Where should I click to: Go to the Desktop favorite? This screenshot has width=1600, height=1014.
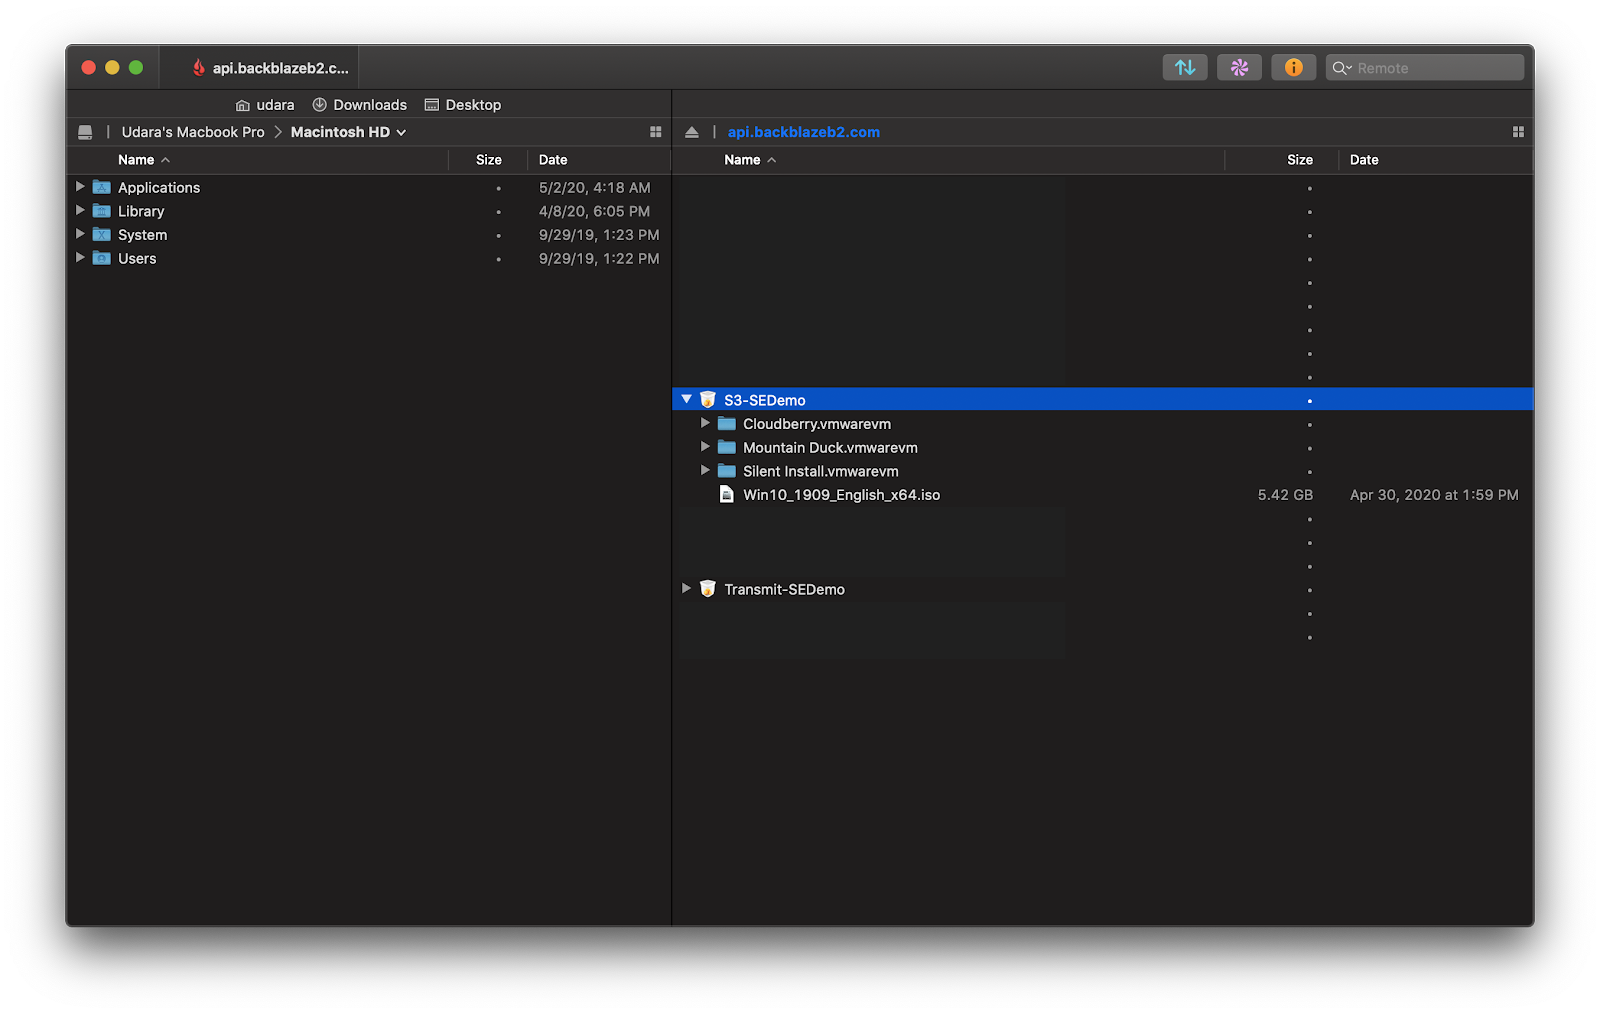(x=463, y=105)
